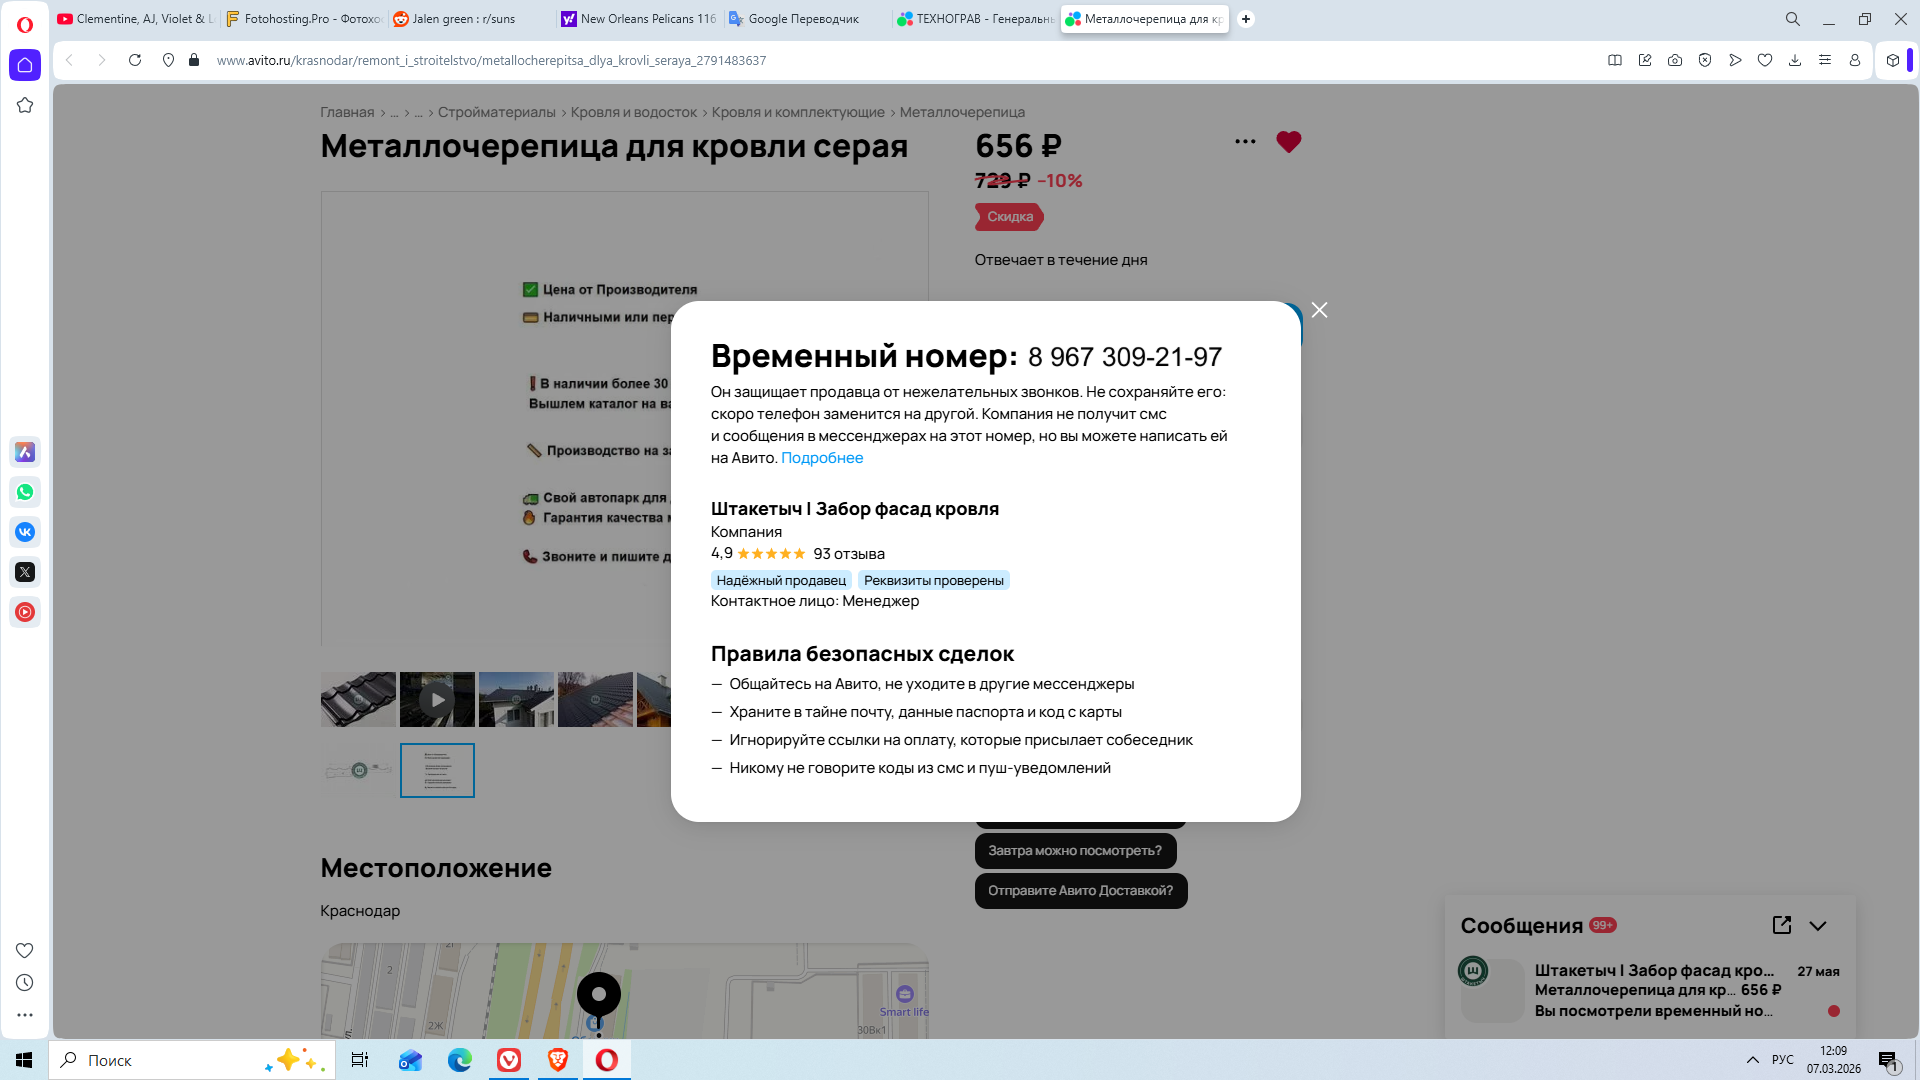Open the three-dots listing options menu
Screen dimensions: 1920x1080
pos(1245,142)
